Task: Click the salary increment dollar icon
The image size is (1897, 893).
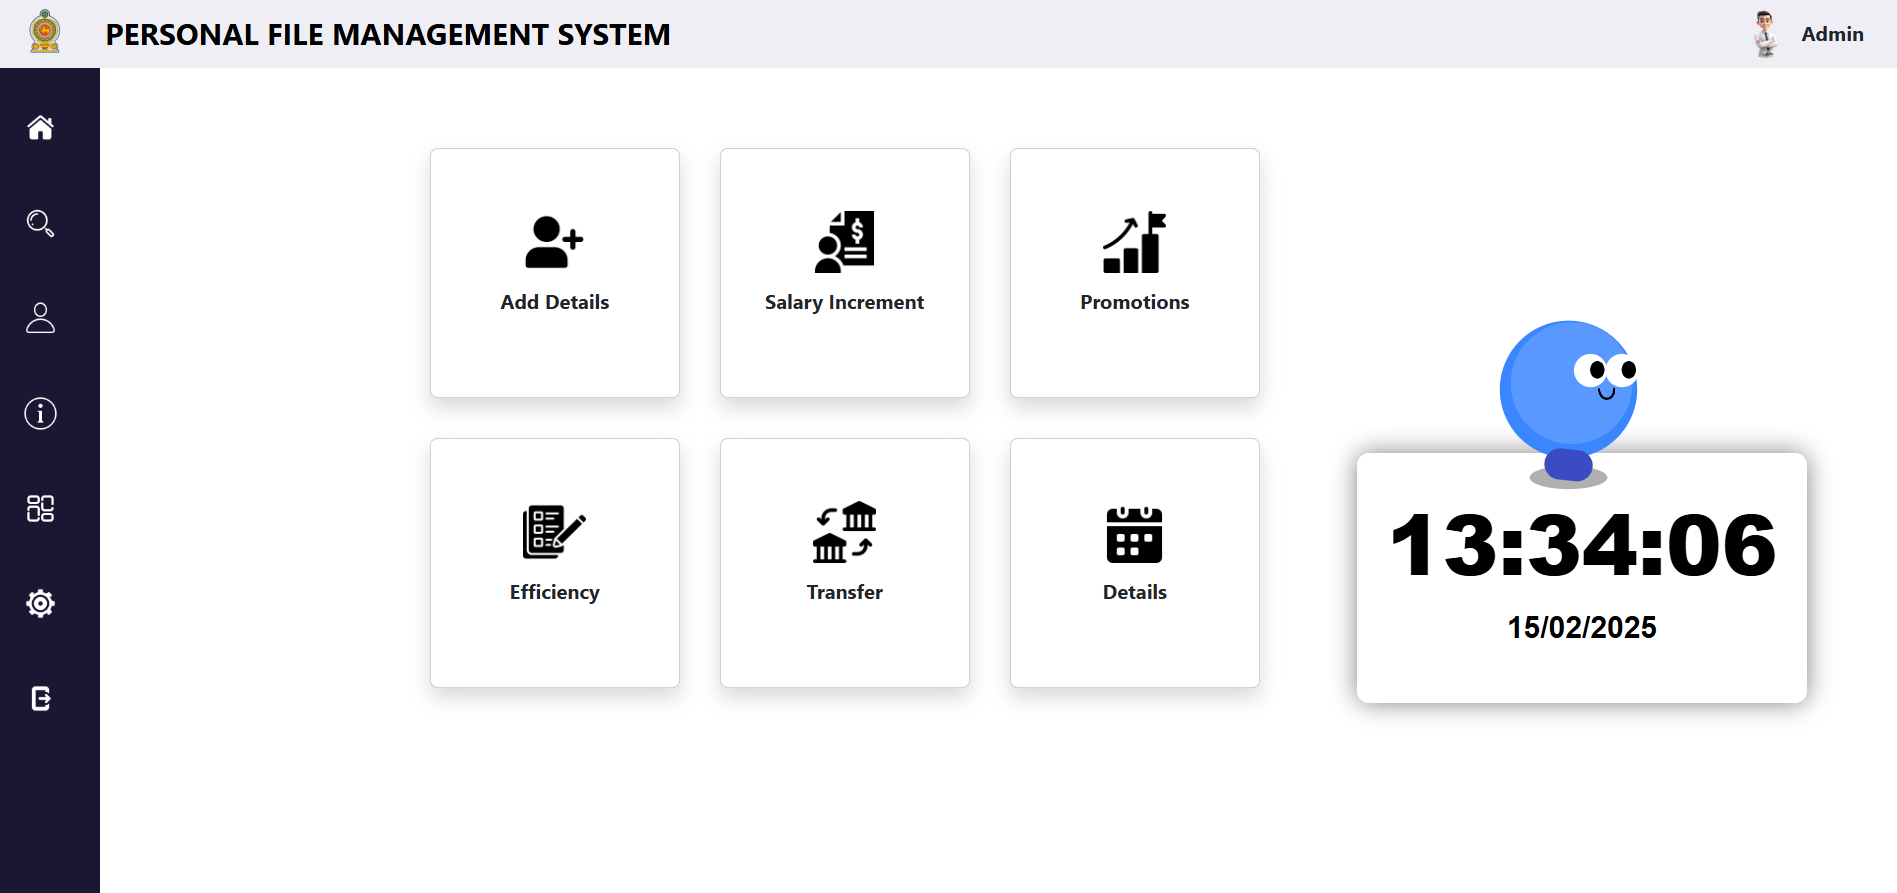Action: coord(845,241)
